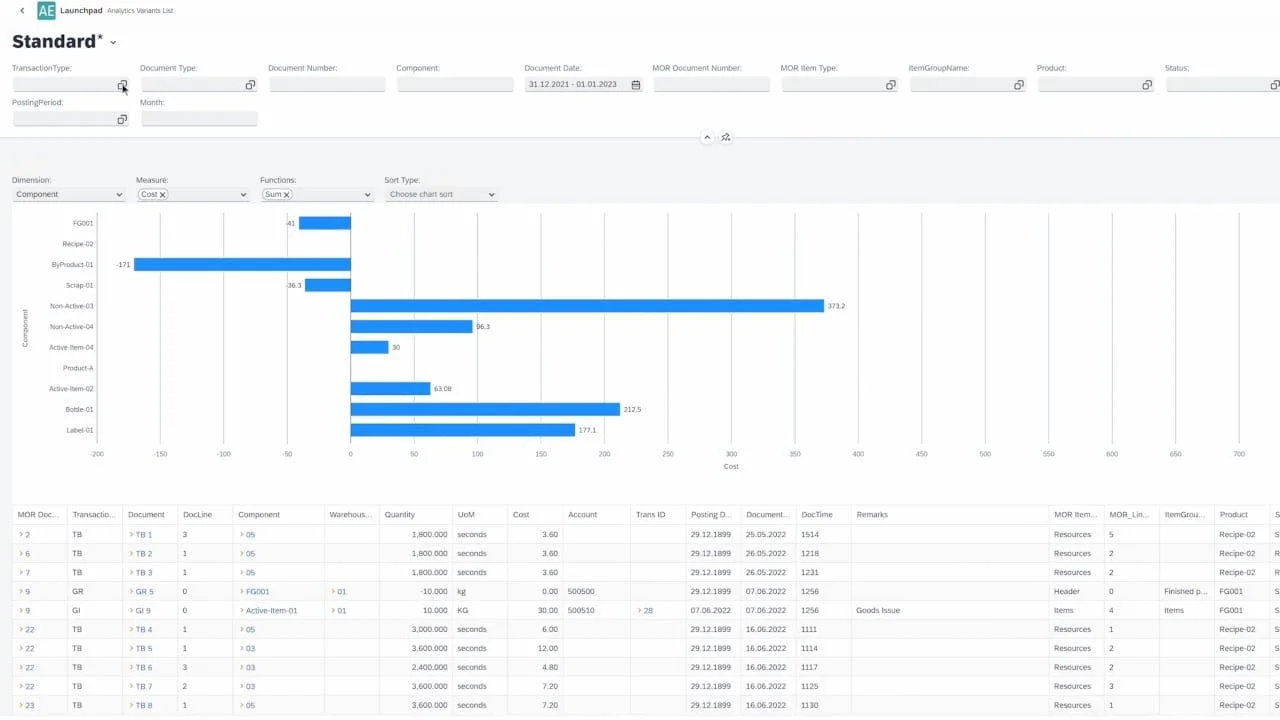Click the Component column header
This screenshot has height=720, width=1280.
click(279, 515)
